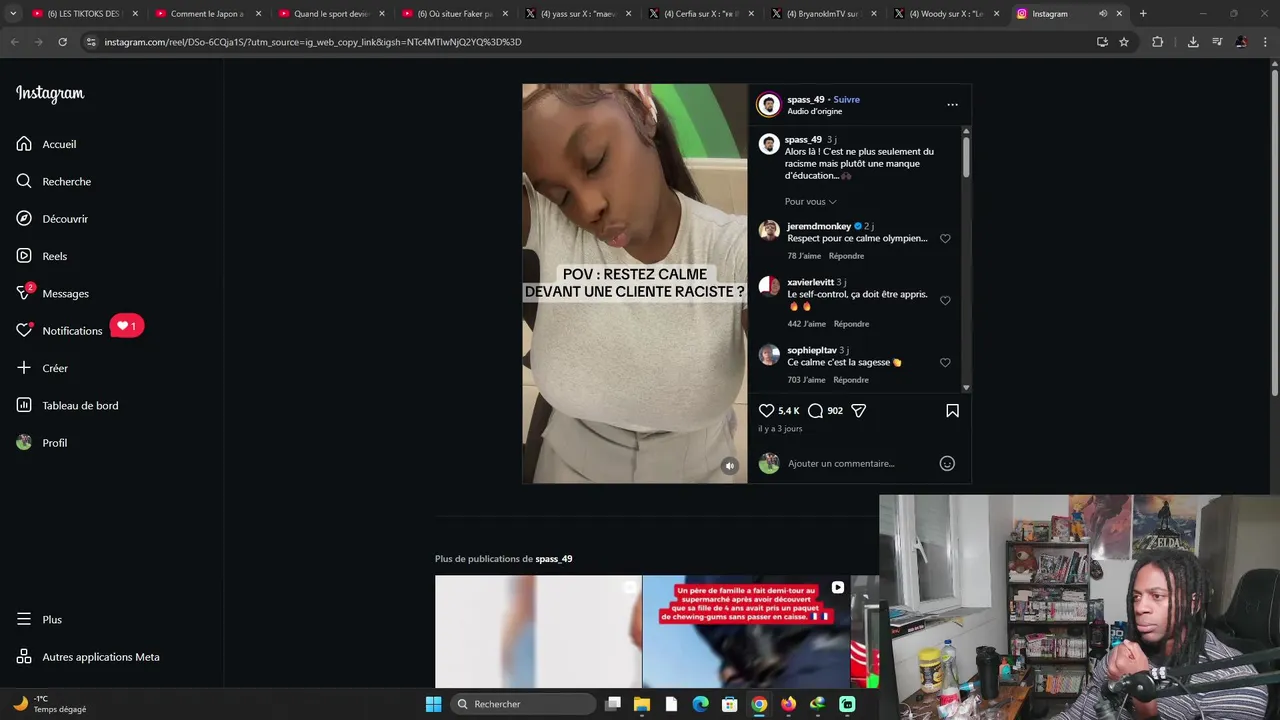Open the first spass_49 publication thumbnail

[x=538, y=631]
